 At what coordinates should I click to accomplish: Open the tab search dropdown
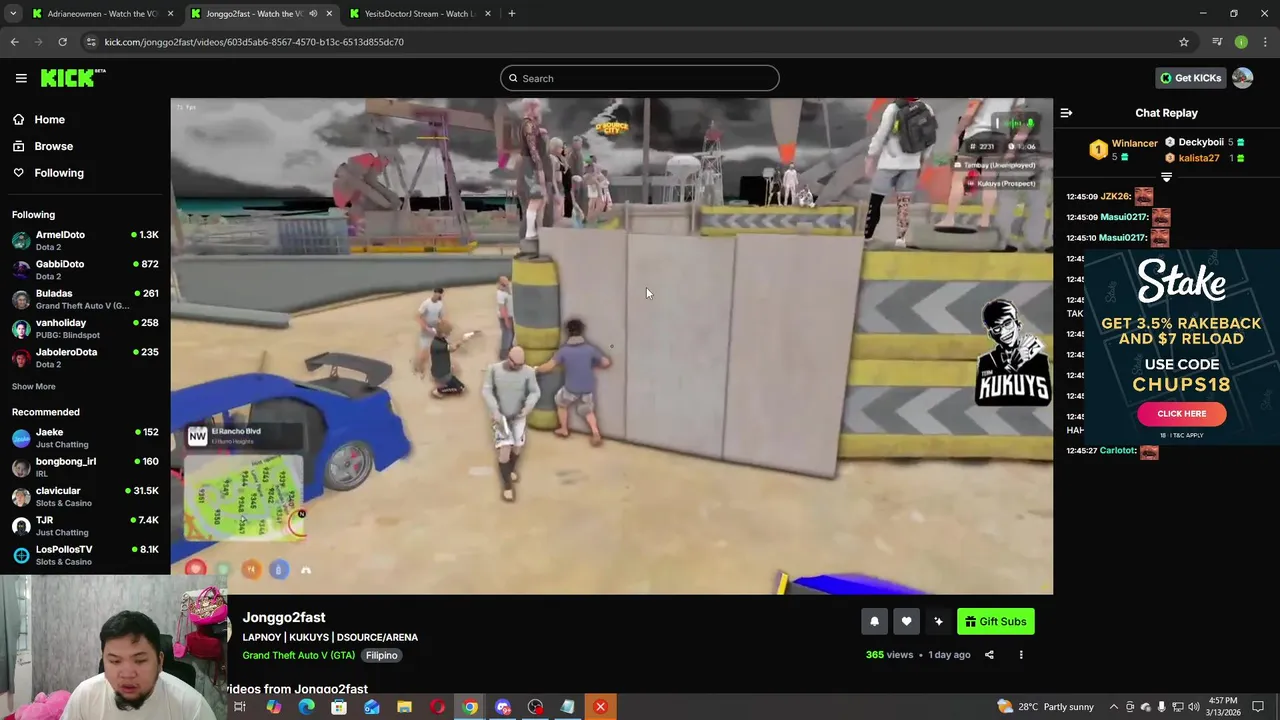pos(13,13)
